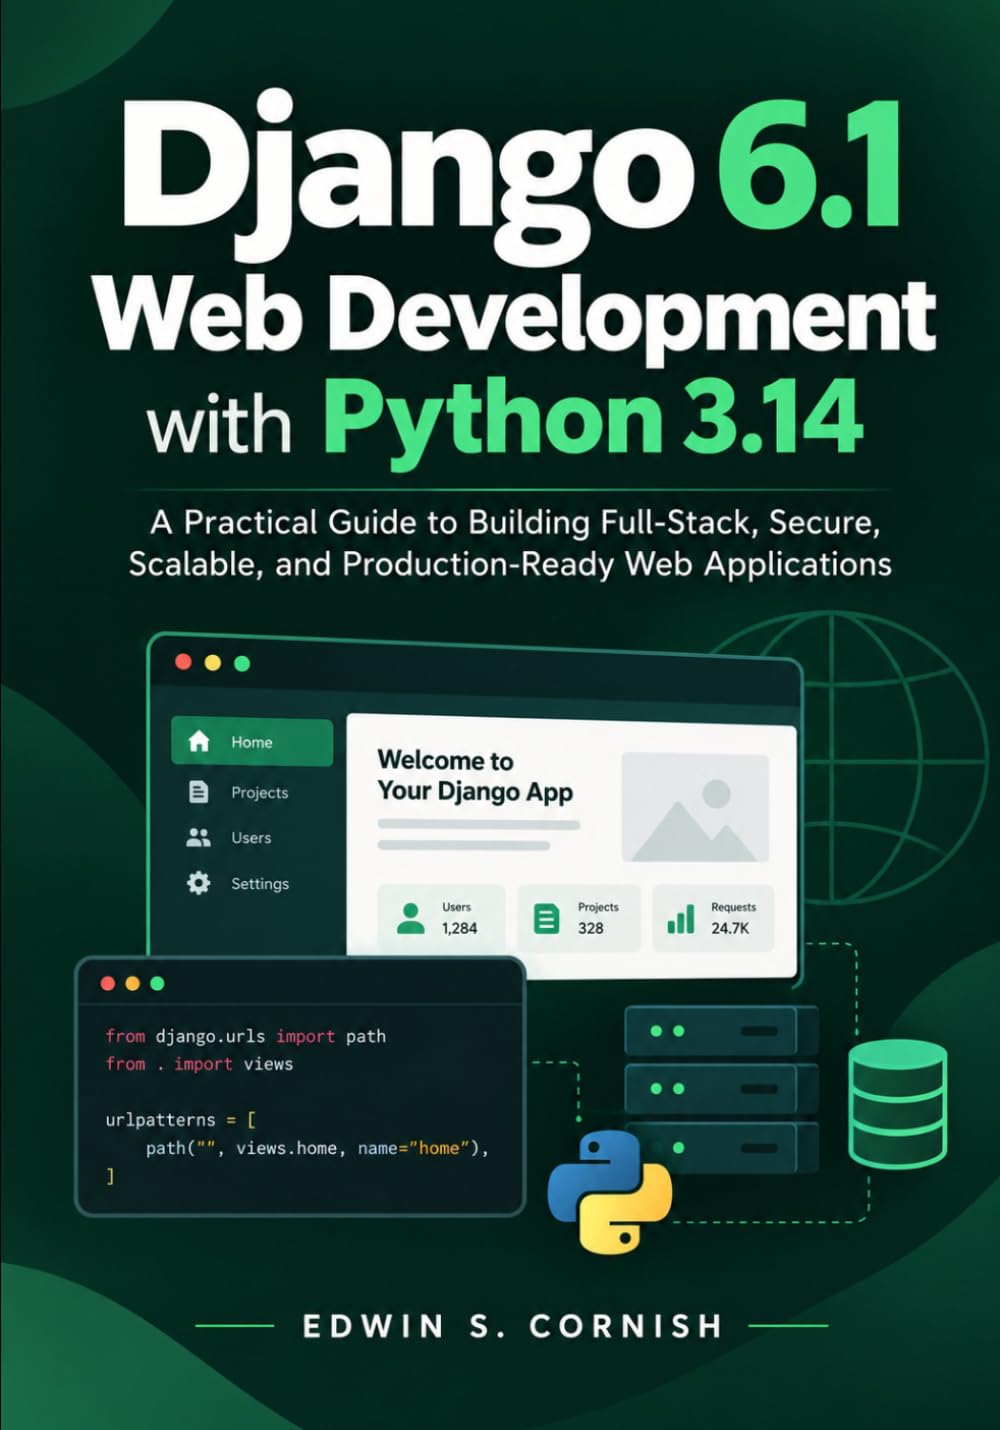Click the "1,284" users count
This screenshot has height=1430, width=1000.
(459, 928)
